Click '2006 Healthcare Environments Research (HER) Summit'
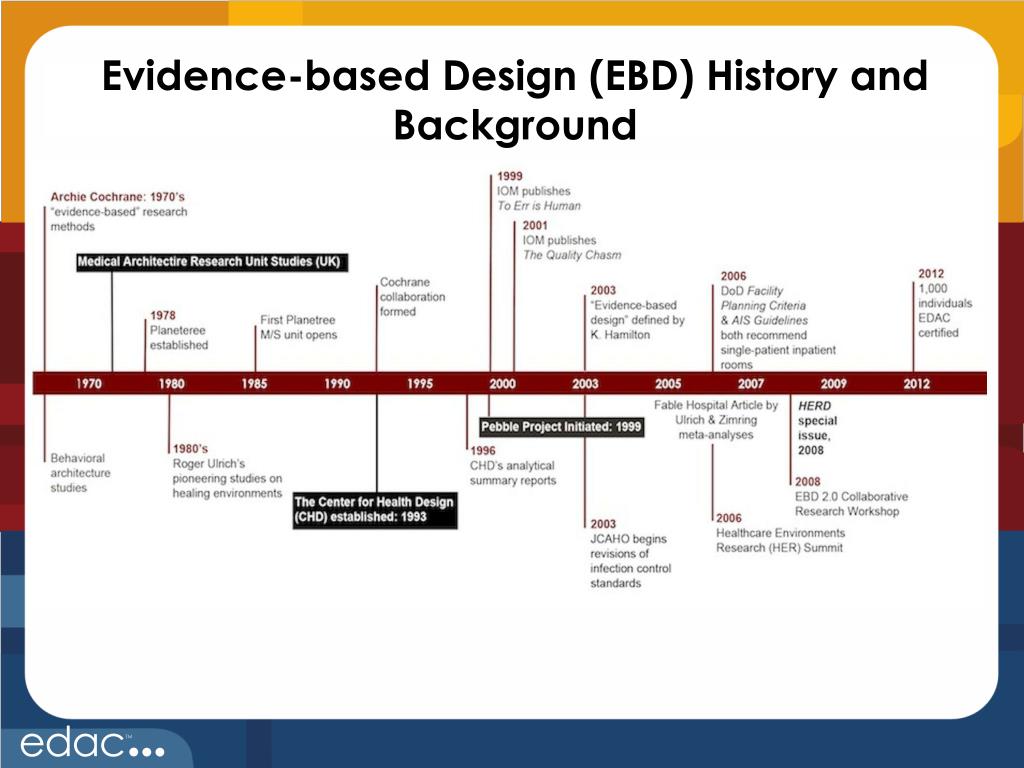Viewport: 1024px width, 768px height. [x=780, y=533]
